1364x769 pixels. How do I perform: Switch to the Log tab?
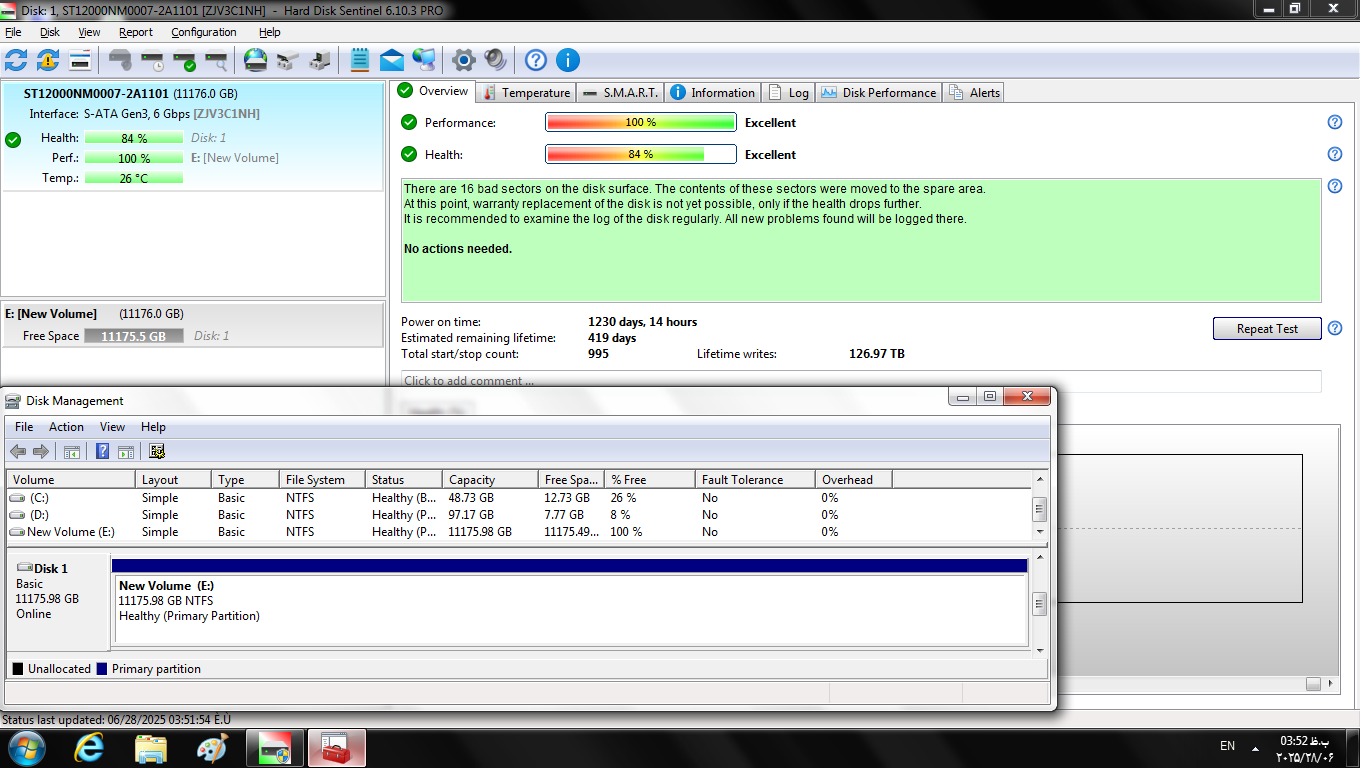pos(789,92)
